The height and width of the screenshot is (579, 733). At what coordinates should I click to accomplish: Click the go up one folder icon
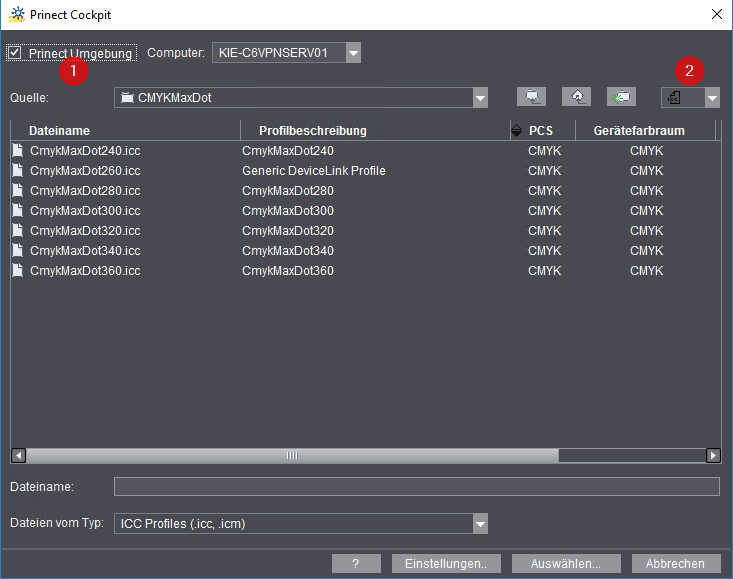pos(531,97)
